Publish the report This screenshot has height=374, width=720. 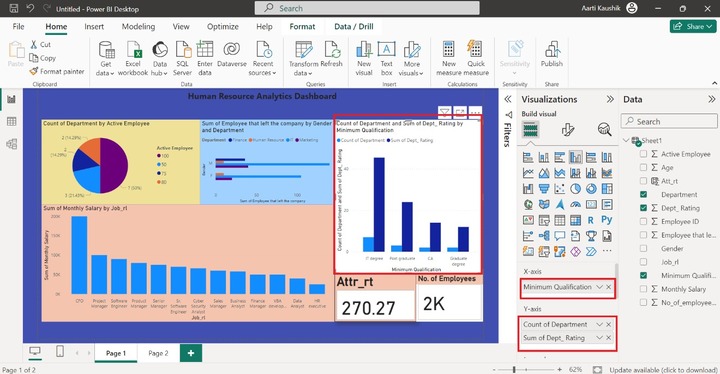coord(551,54)
